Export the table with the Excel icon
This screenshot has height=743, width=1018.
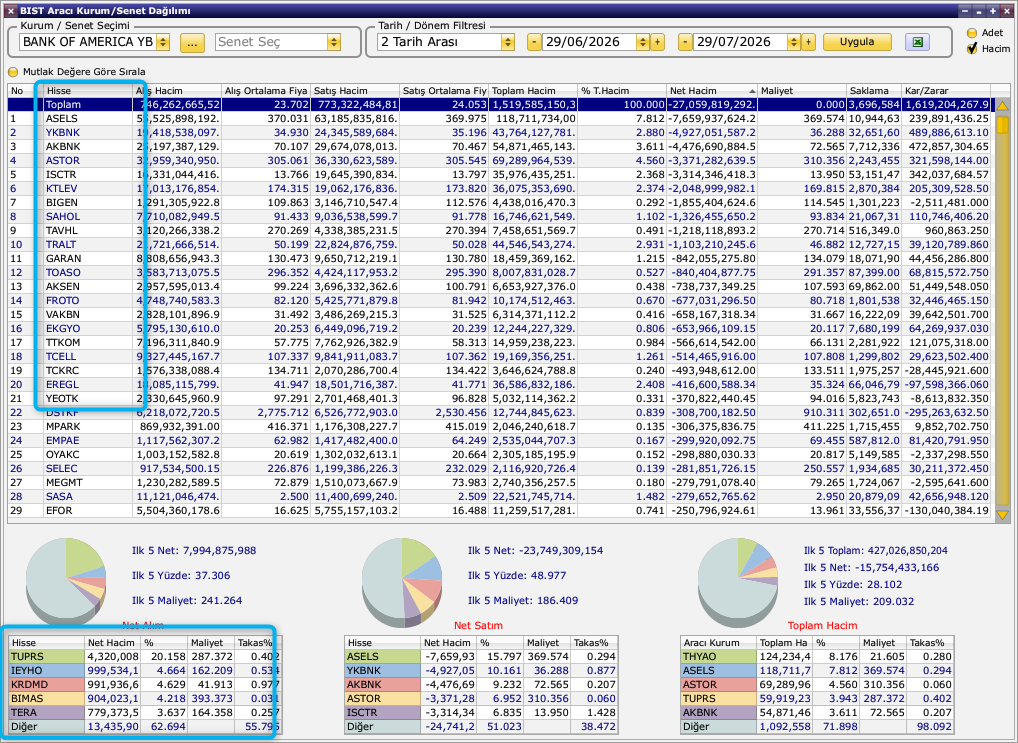pos(917,42)
